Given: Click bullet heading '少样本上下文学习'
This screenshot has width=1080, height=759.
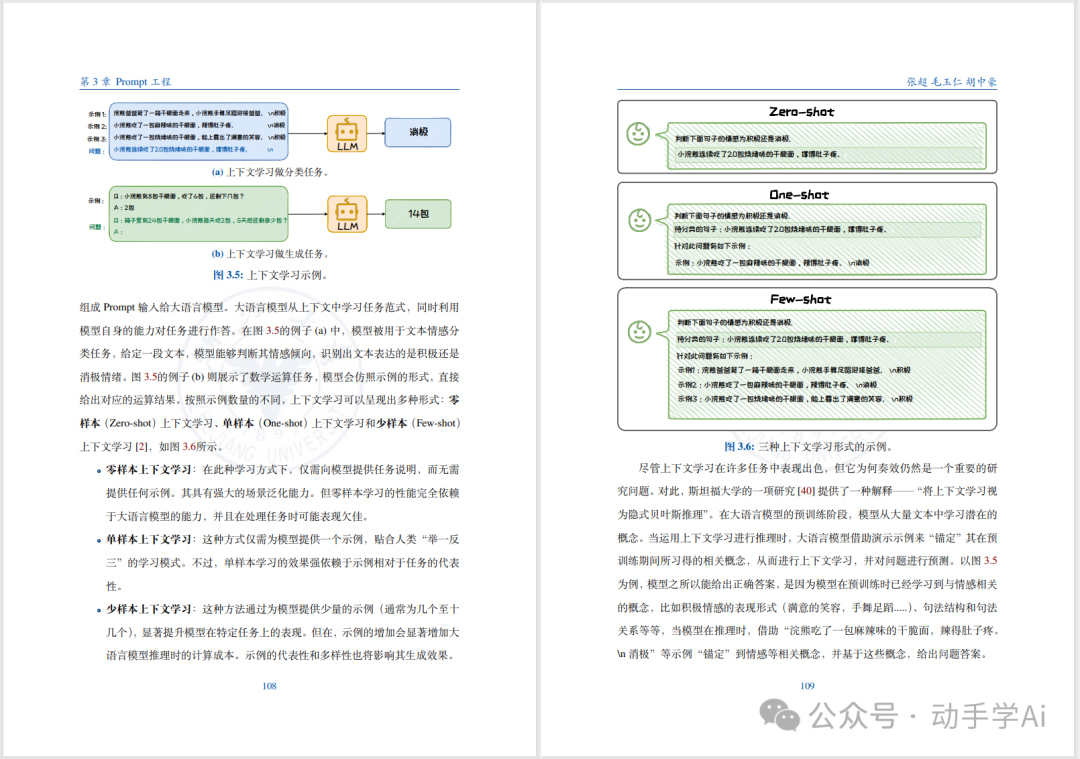Looking at the screenshot, I should [148, 609].
